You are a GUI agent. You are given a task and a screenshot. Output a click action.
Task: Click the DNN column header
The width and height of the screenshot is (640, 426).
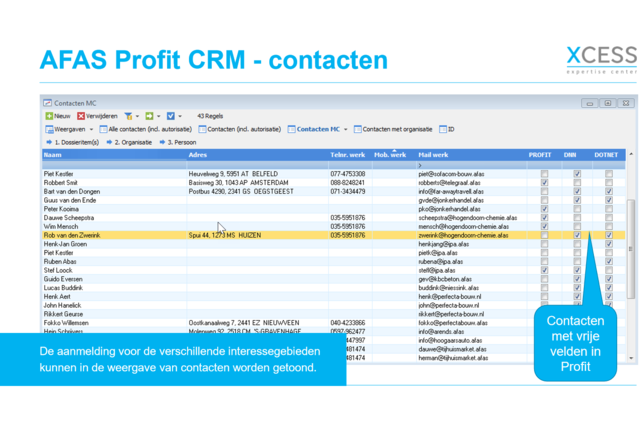577,155
